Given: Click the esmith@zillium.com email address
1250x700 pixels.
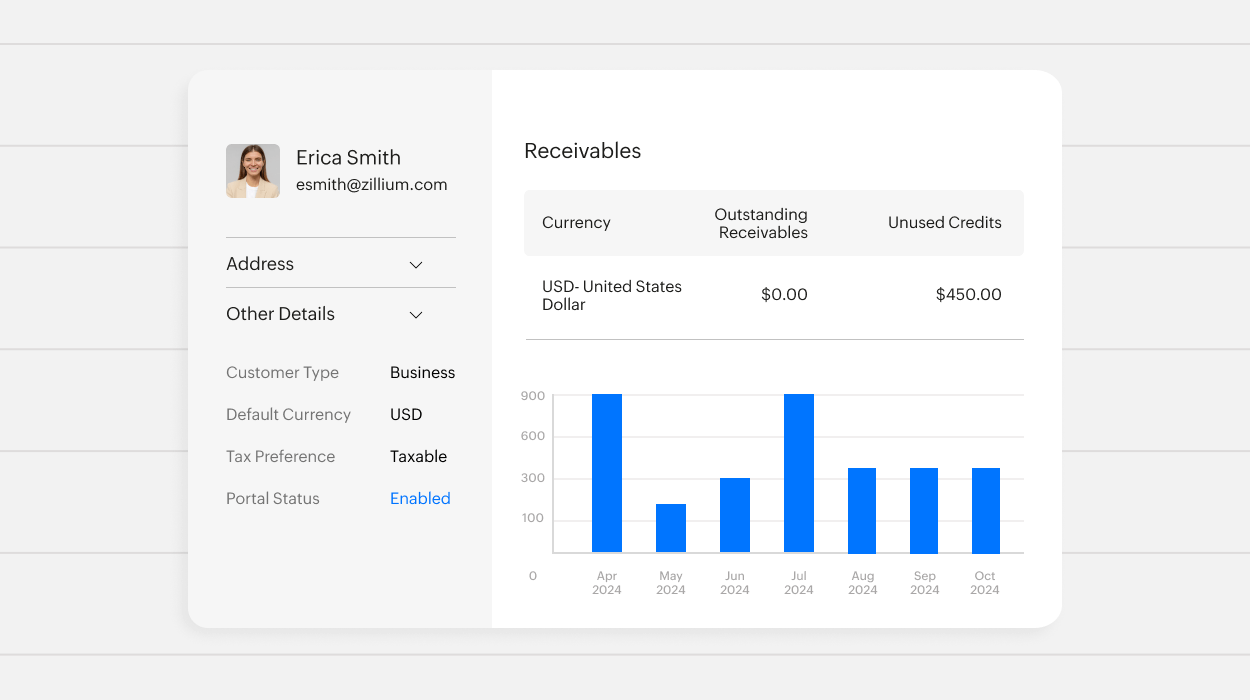Looking at the screenshot, I should pyautogui.click(x=371, y=184).
